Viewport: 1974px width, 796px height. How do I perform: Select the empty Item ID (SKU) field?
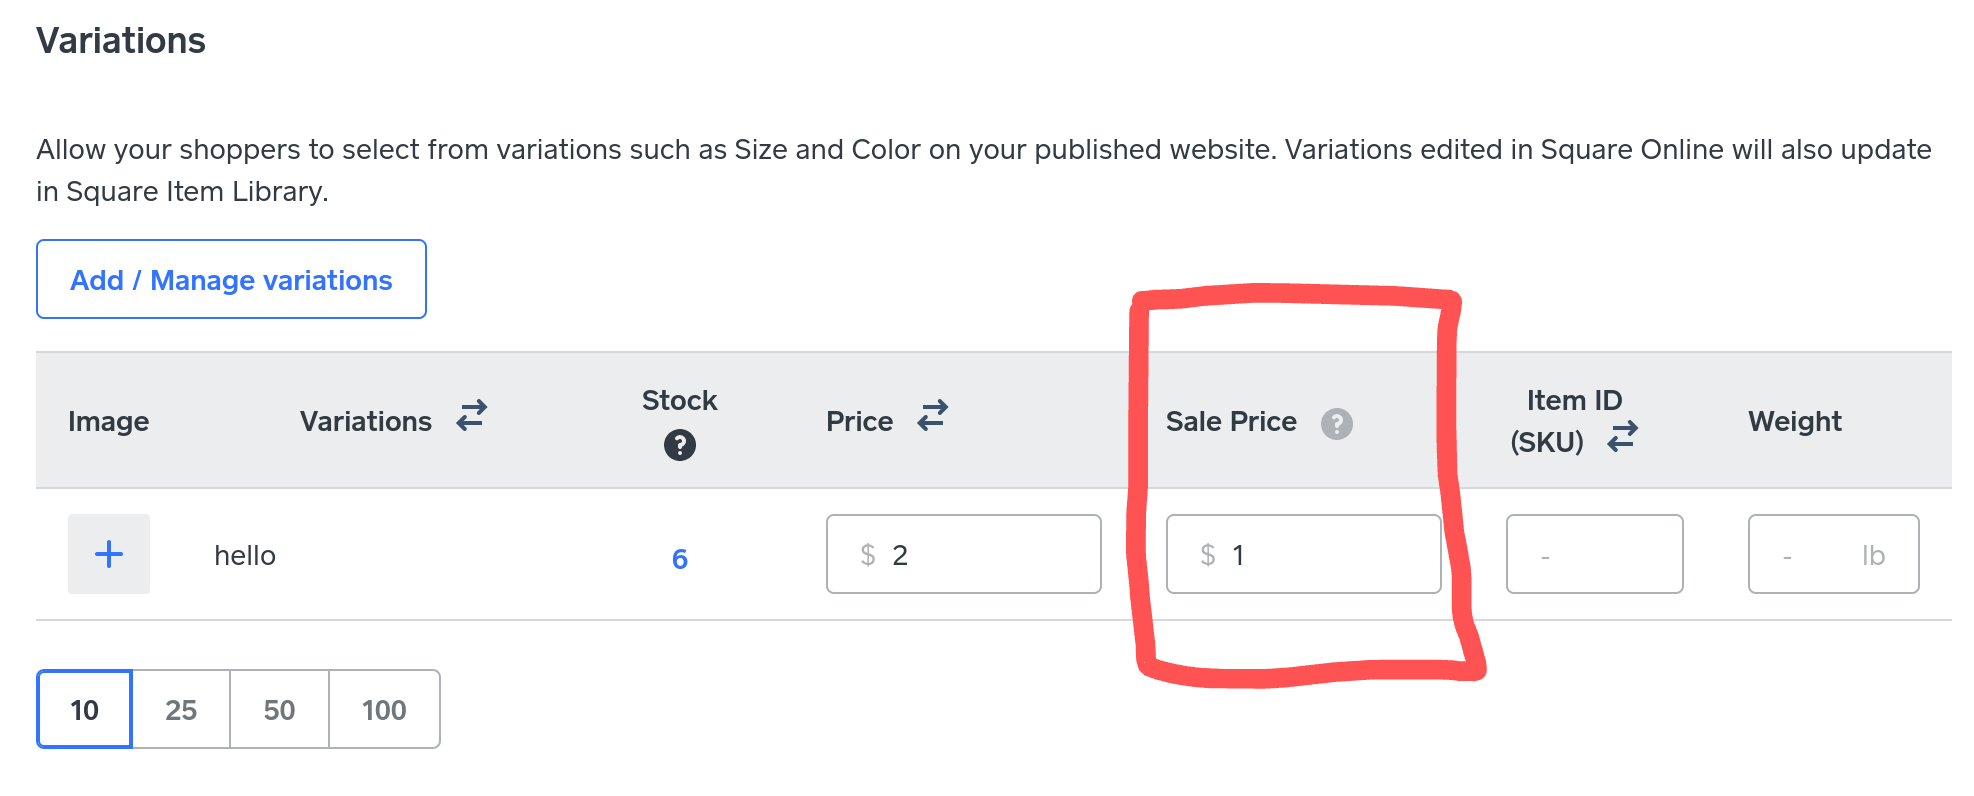[x=1594, y=555]
